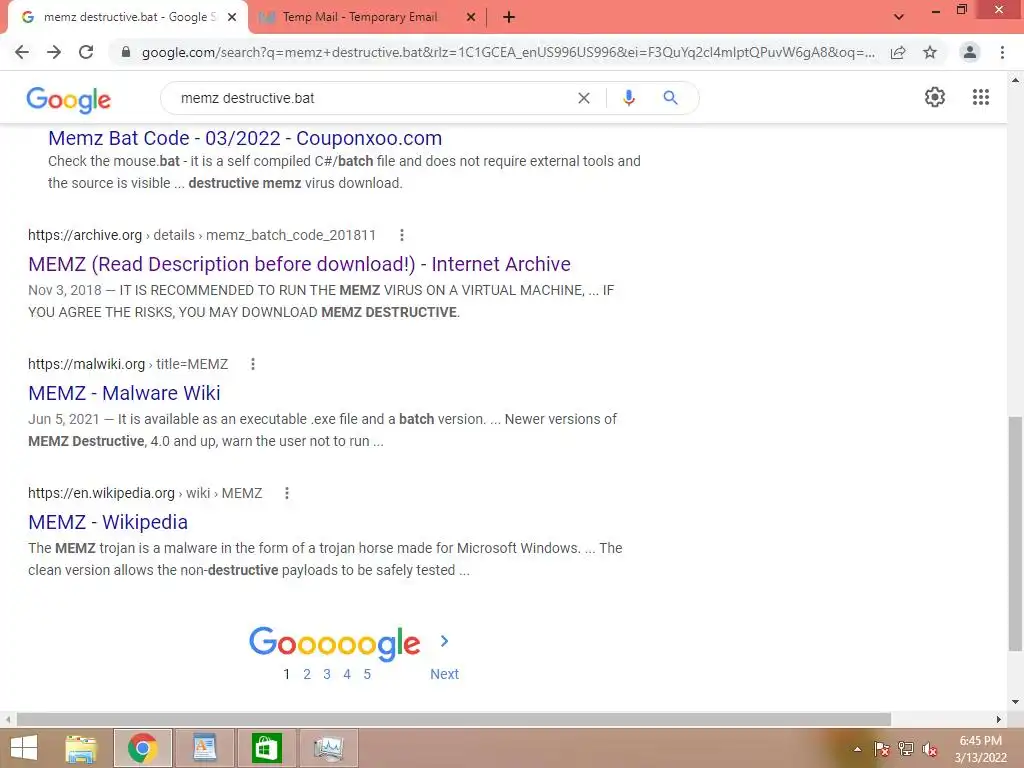Click the Action Center flag tray icon
This screenshot has width=1024, height=768.
[x=882, y=749]
